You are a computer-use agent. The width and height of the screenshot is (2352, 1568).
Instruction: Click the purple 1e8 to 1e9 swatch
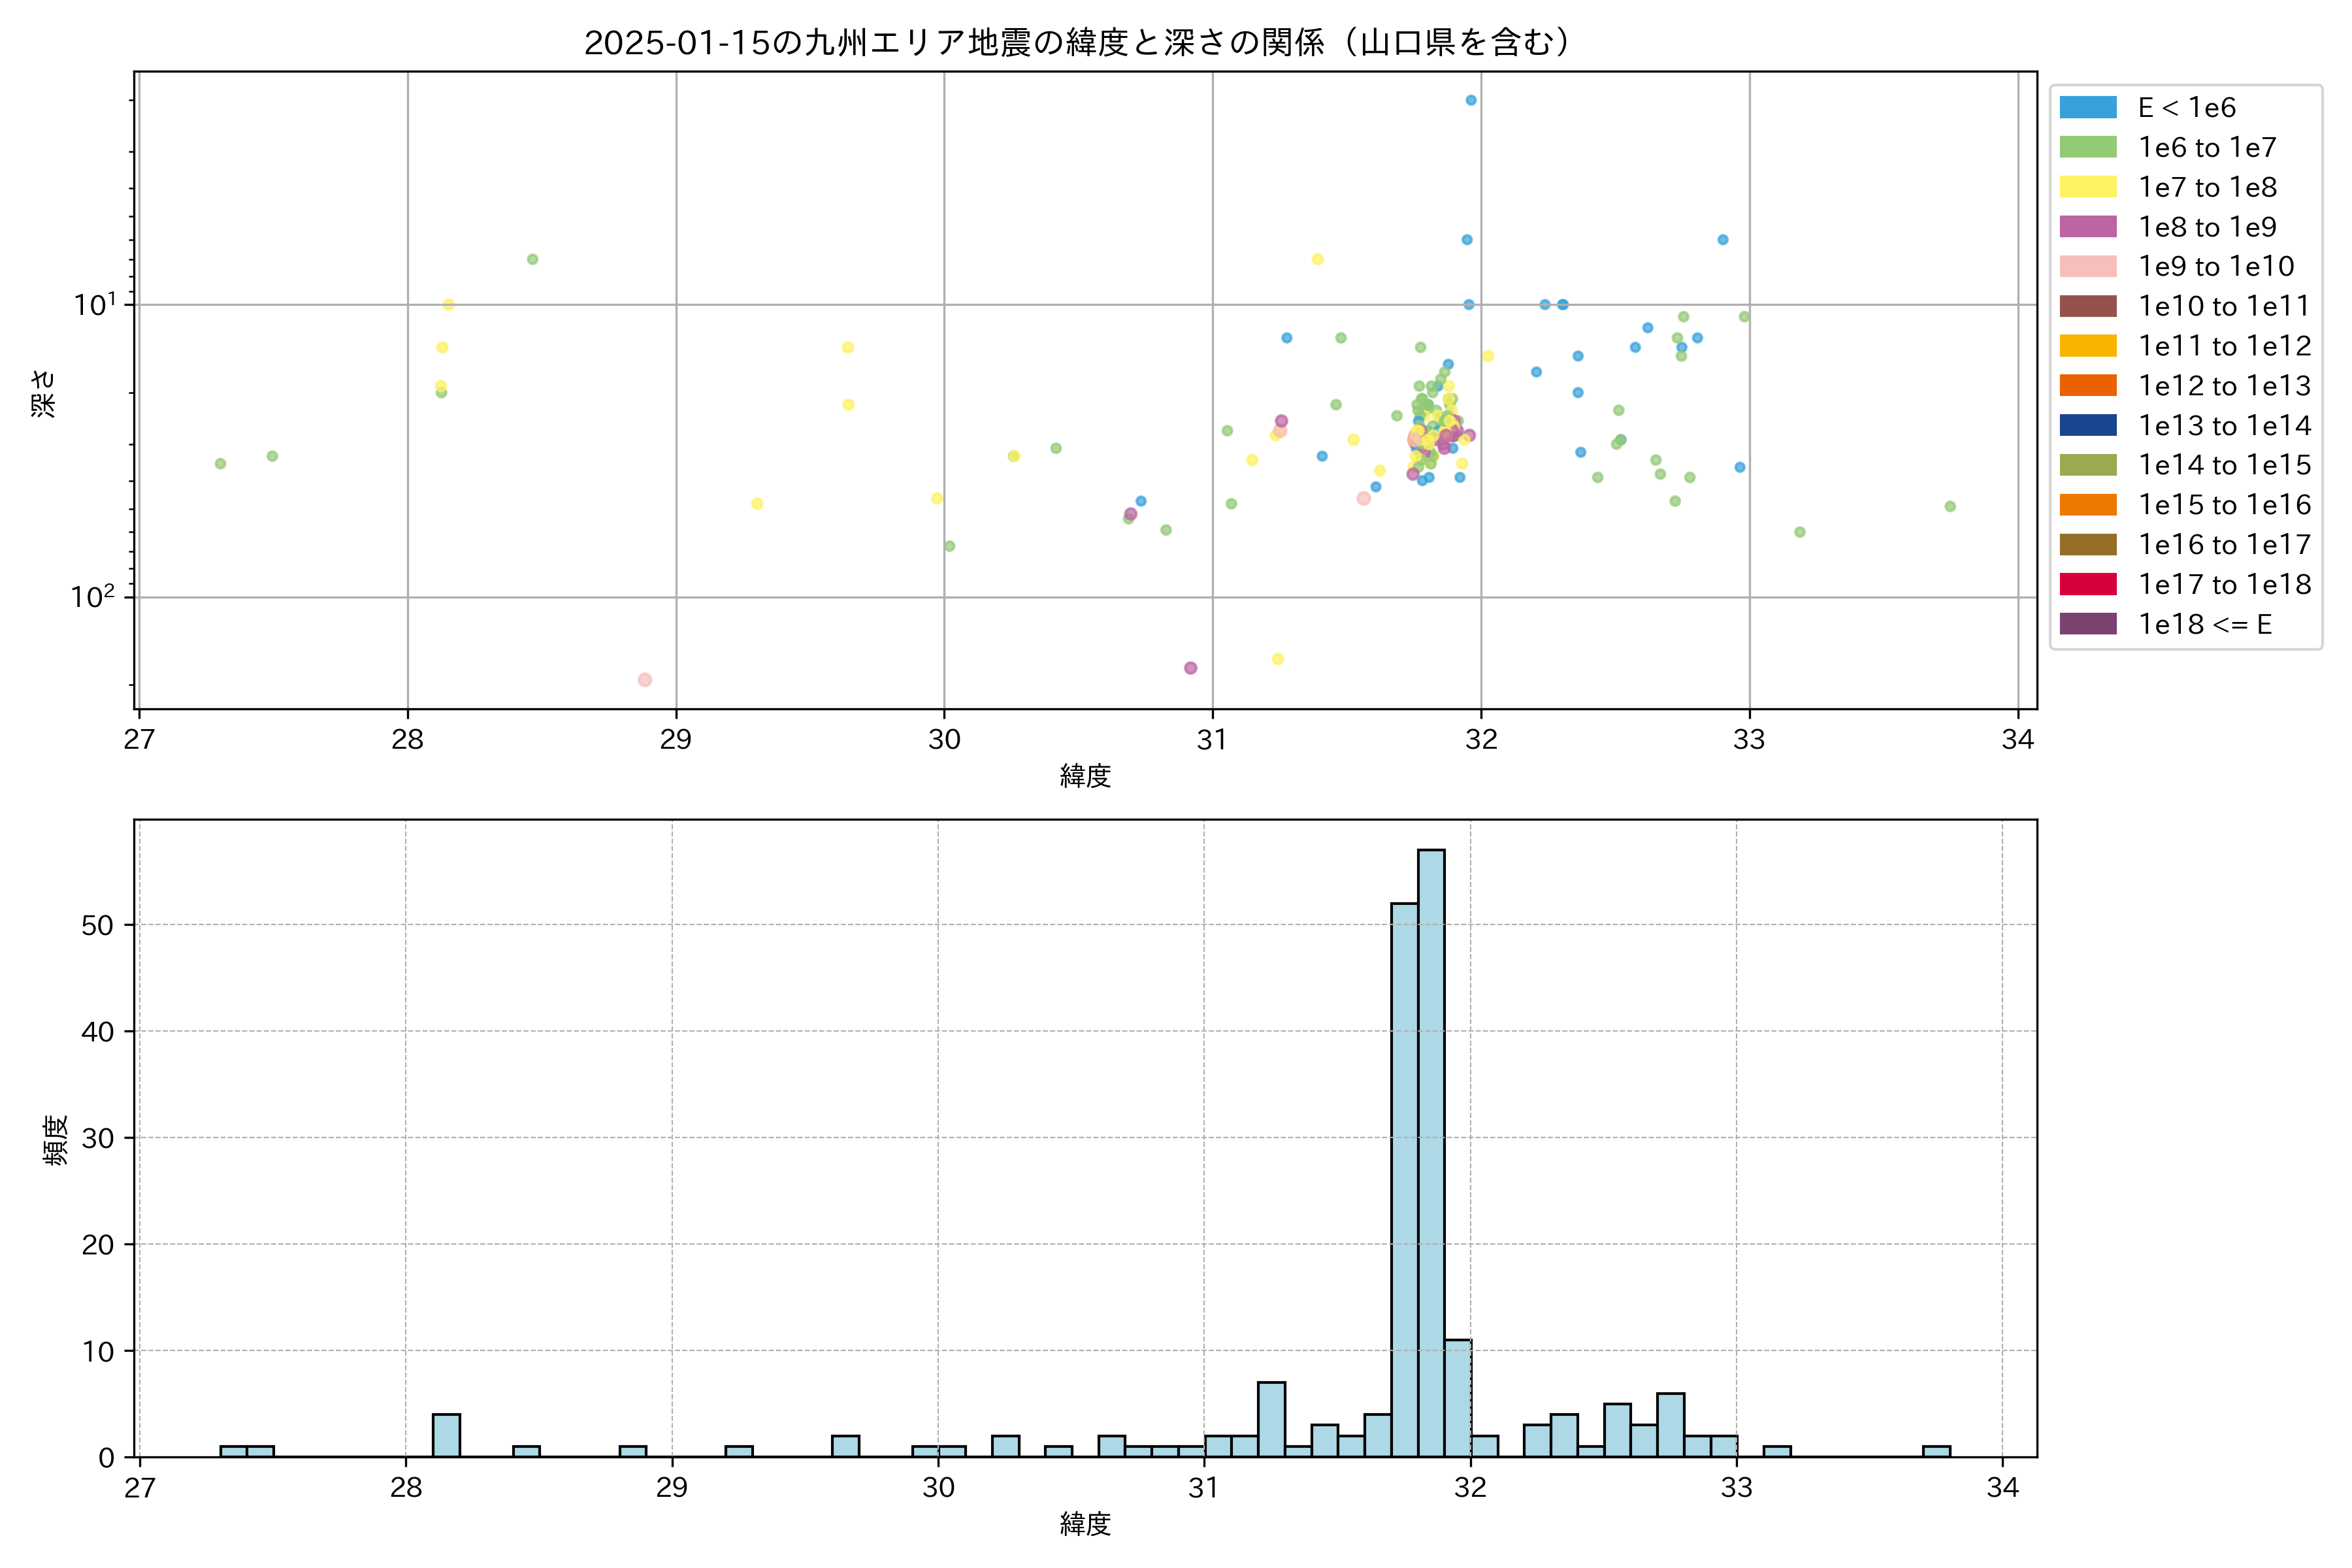coord(2088,227)
